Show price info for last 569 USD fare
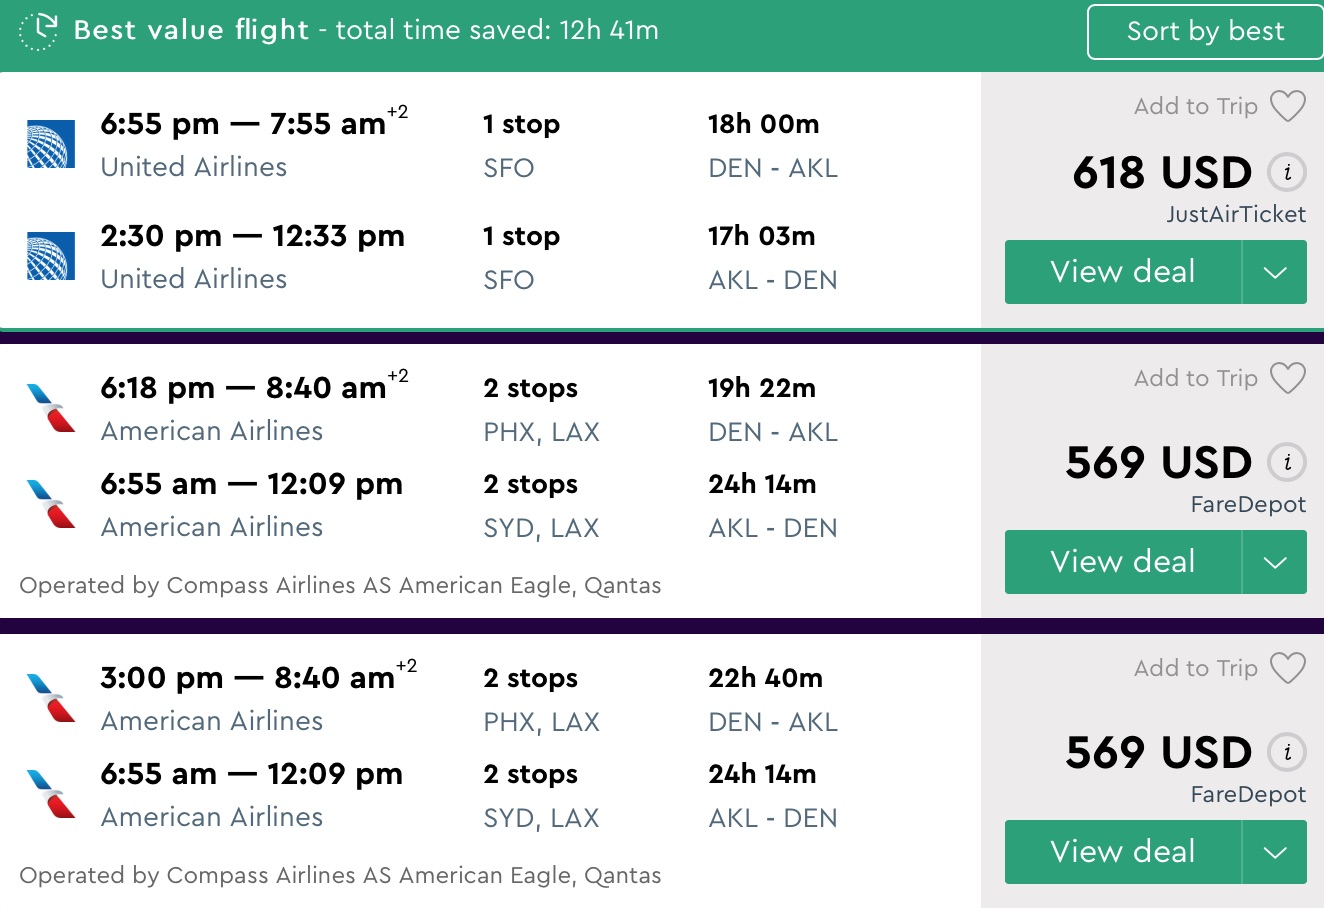Image resolution: width=1324 pixels, height=908 pixels. point(1287,753)
